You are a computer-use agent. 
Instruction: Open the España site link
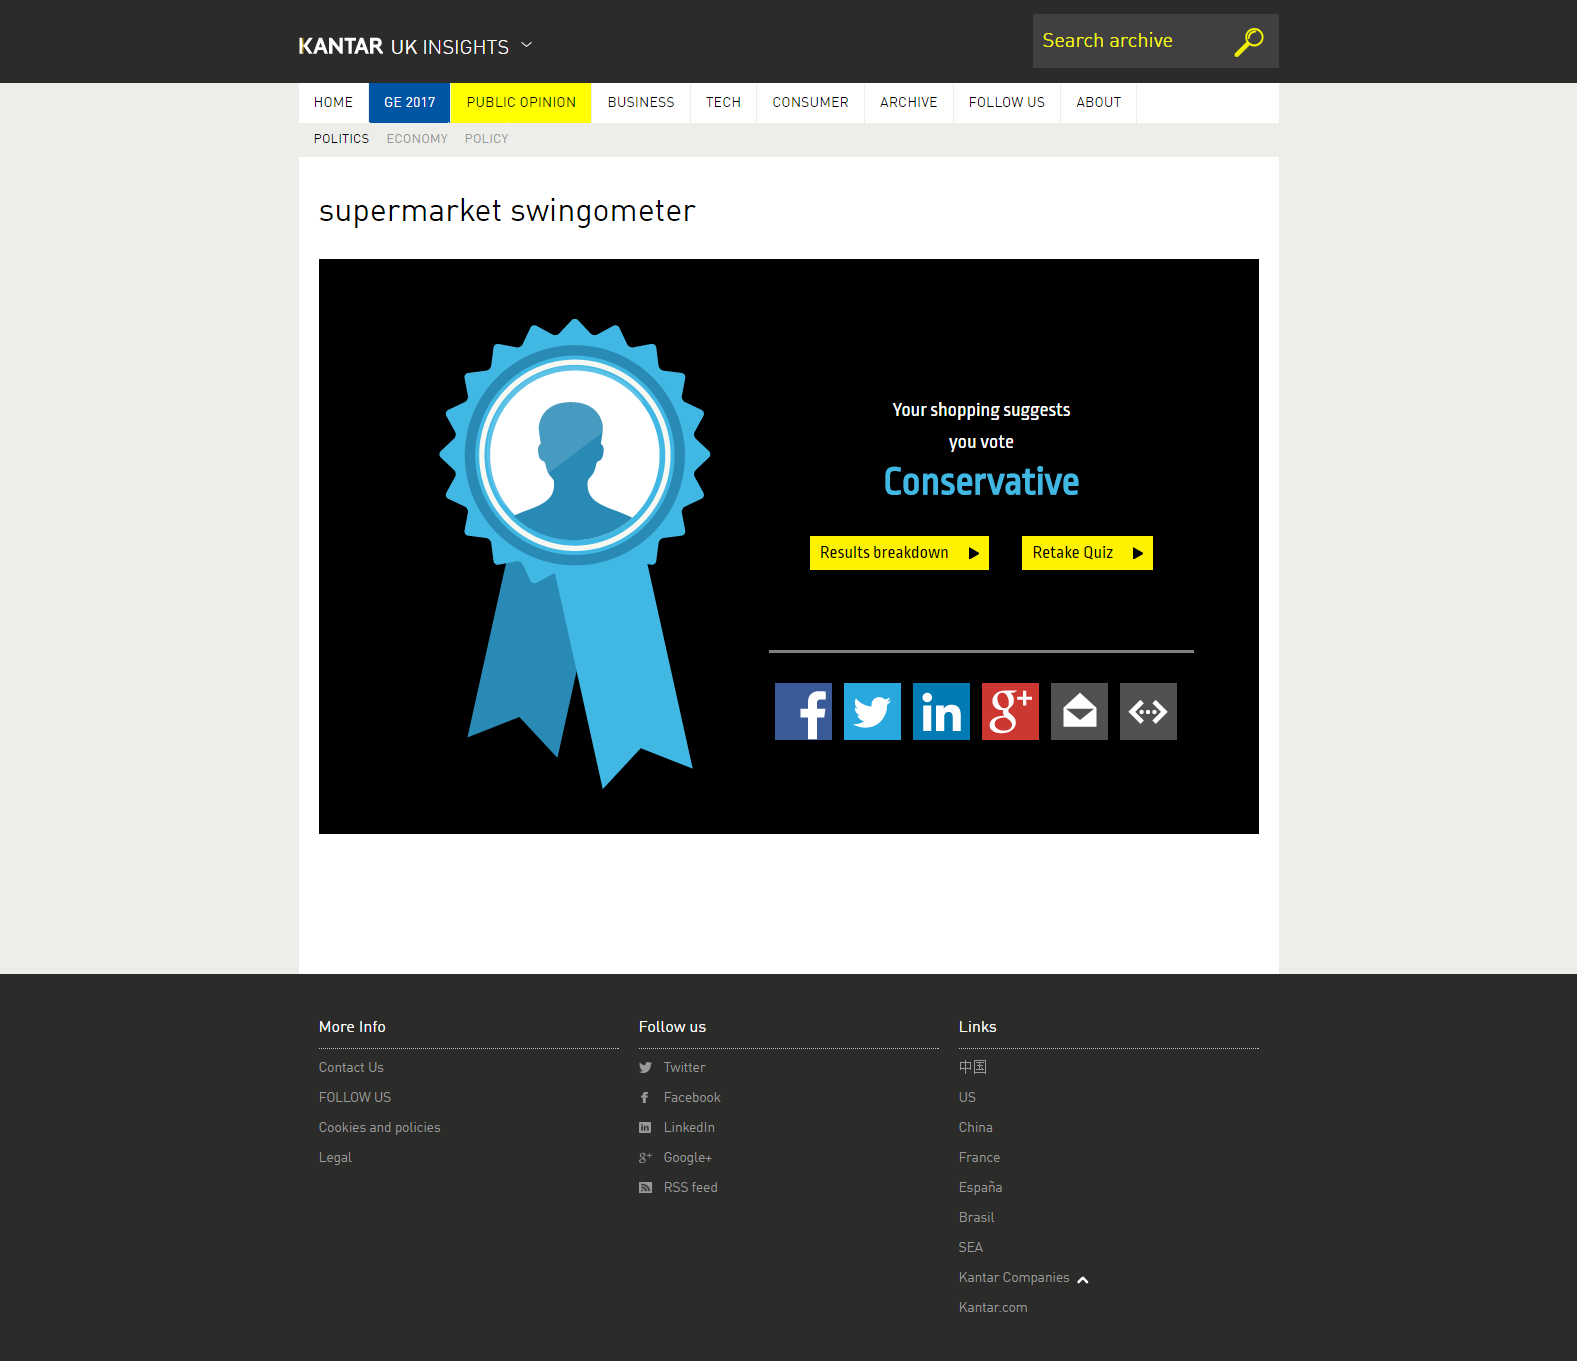980,1188
